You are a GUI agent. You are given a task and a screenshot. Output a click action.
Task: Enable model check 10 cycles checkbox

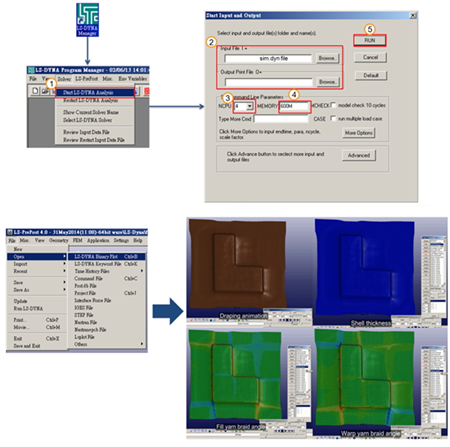333,105
